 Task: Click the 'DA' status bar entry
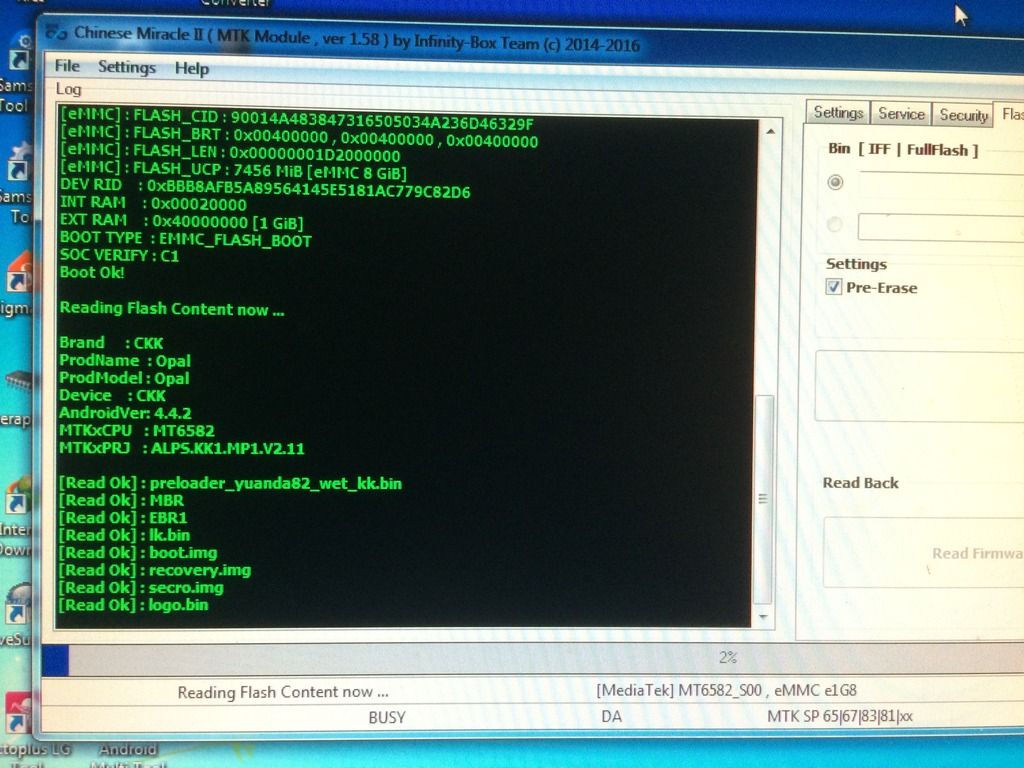(x=611, y=717)
